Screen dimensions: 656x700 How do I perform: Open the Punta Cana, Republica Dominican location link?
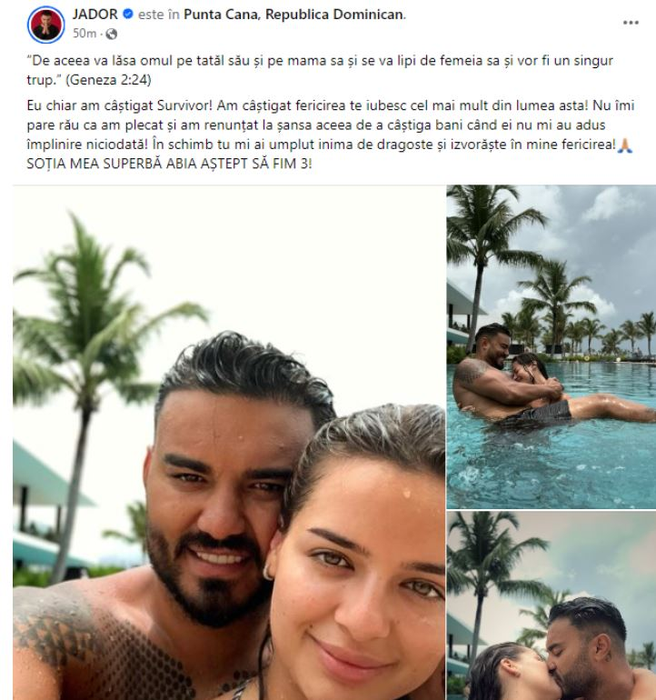293,14
